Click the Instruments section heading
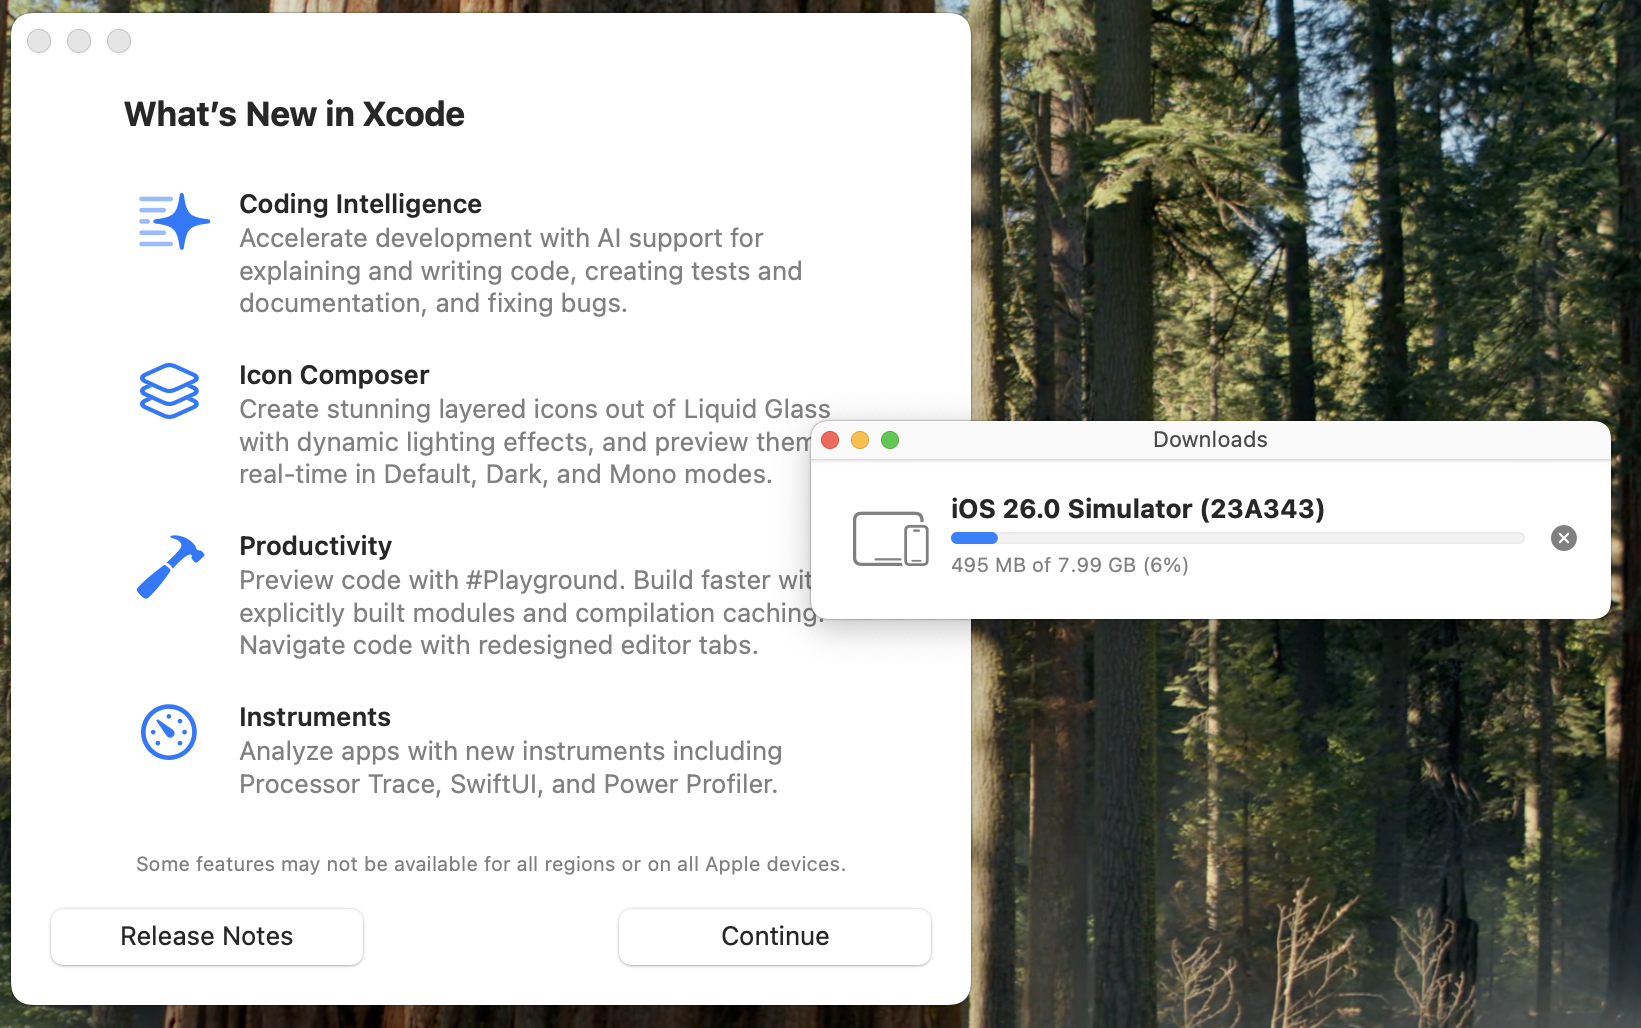The image size is (1641, 1028). coord(315,717)
